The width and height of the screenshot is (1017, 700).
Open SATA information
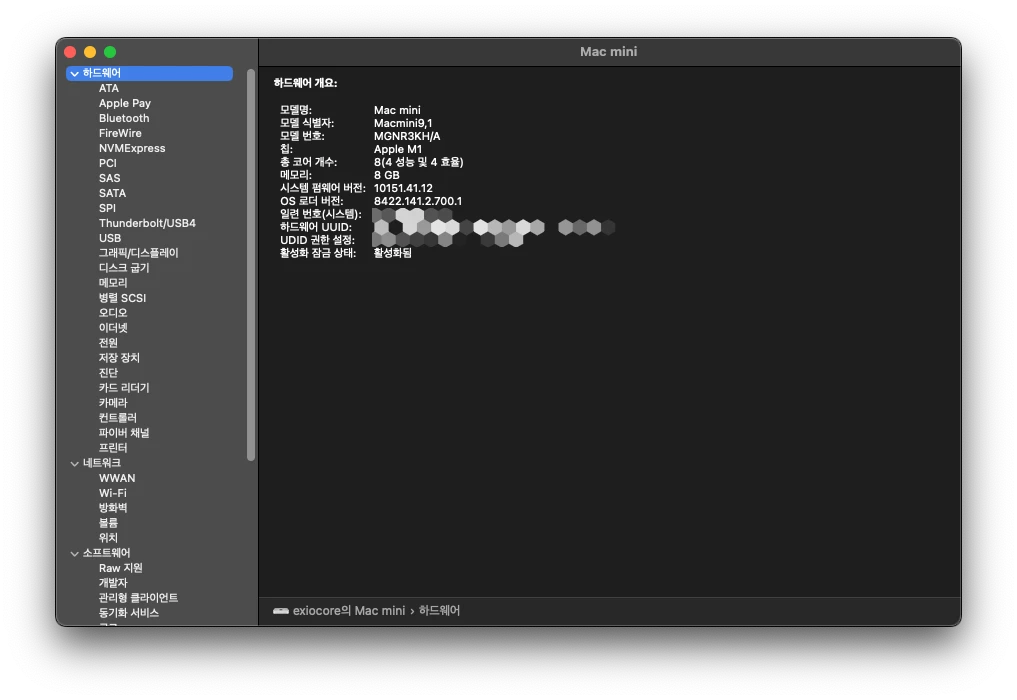[x=112, y=193]
